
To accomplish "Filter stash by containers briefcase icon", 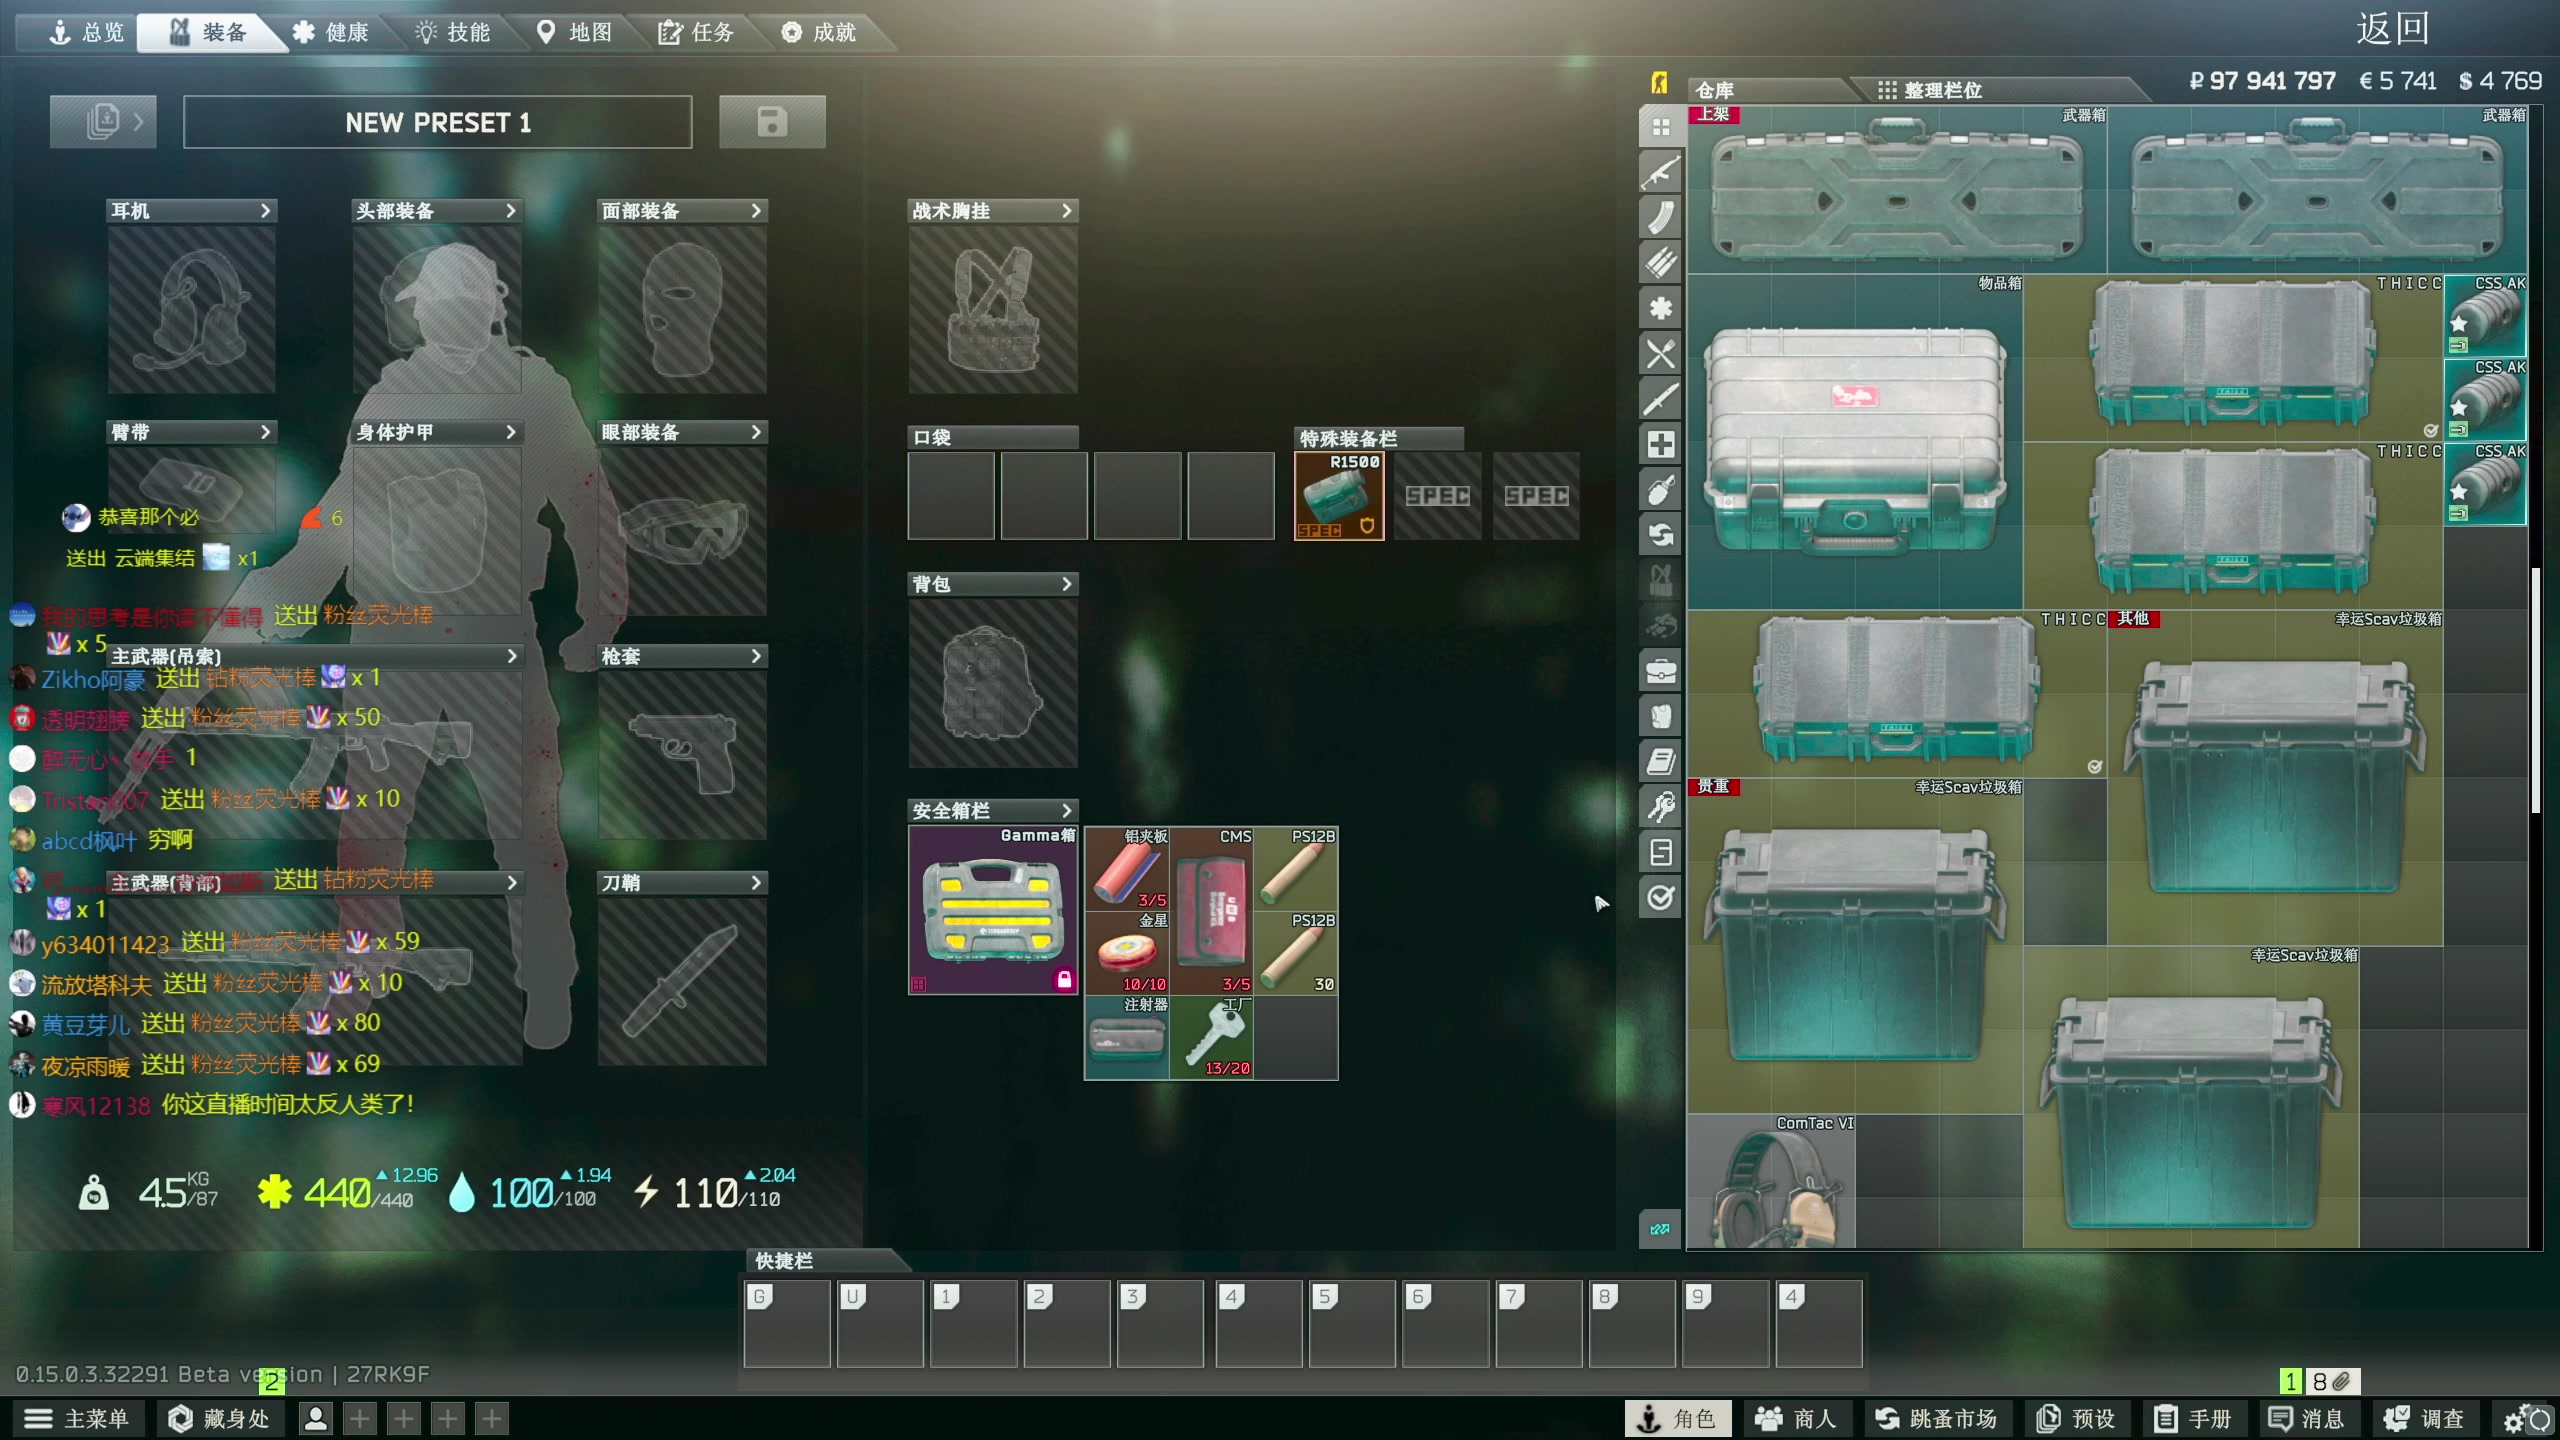I will point(1660,670).
